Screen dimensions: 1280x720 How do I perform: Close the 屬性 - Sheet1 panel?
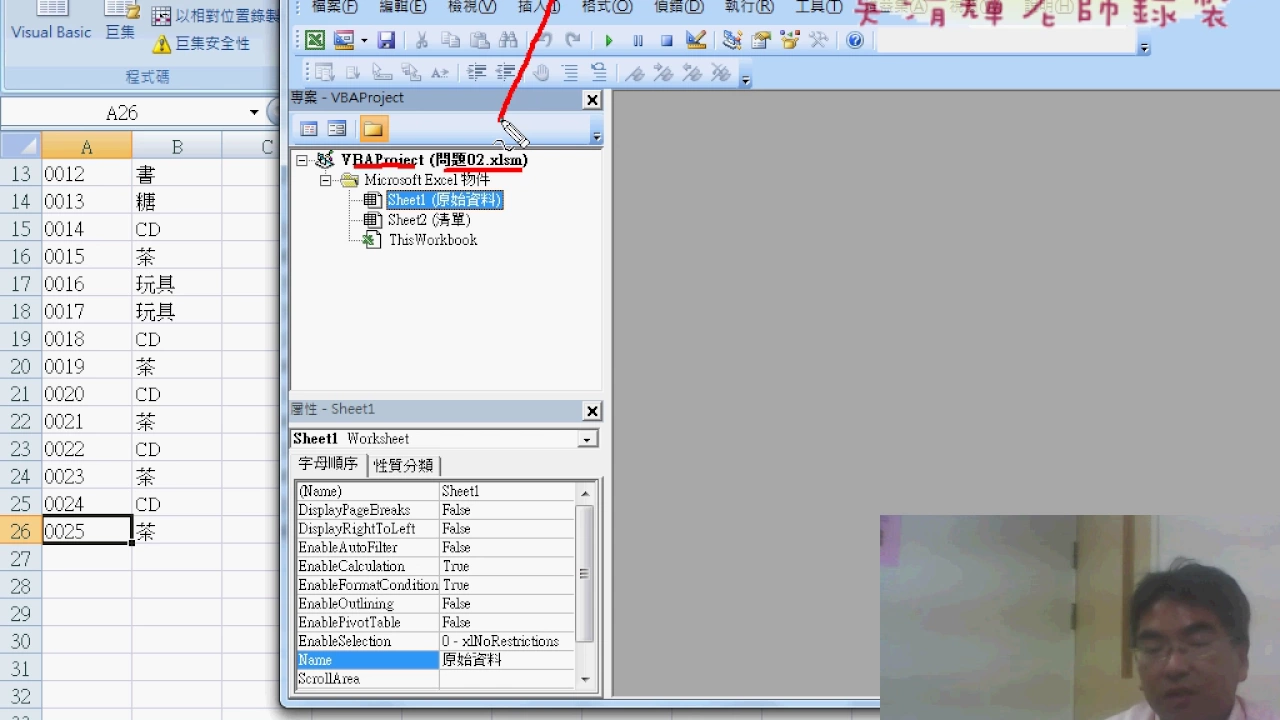(x=592, y=411)
